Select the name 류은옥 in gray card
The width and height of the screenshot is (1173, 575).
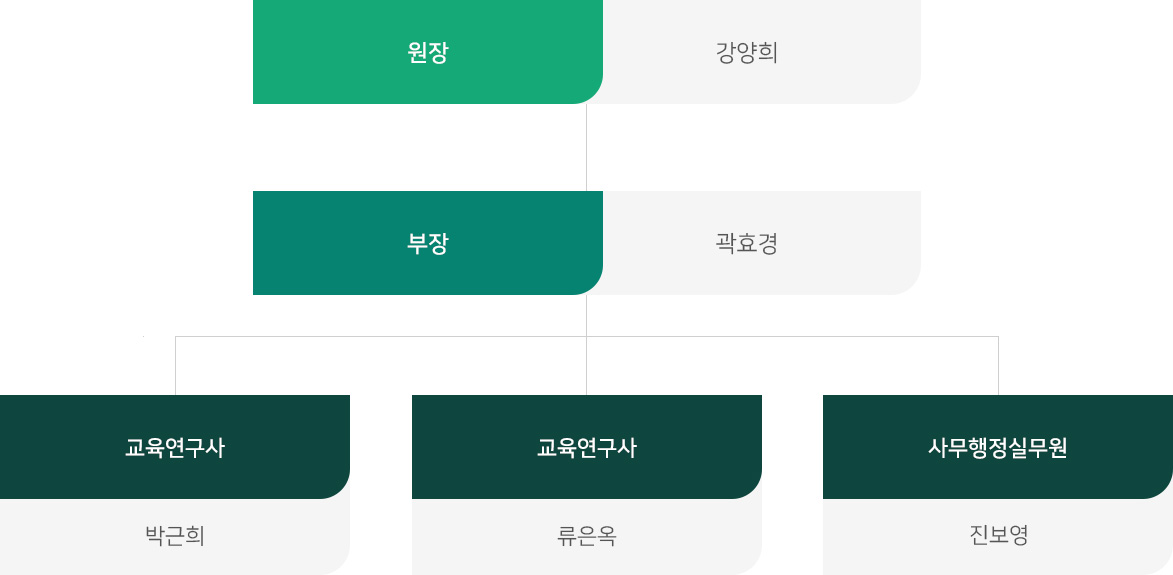[586, 536]
